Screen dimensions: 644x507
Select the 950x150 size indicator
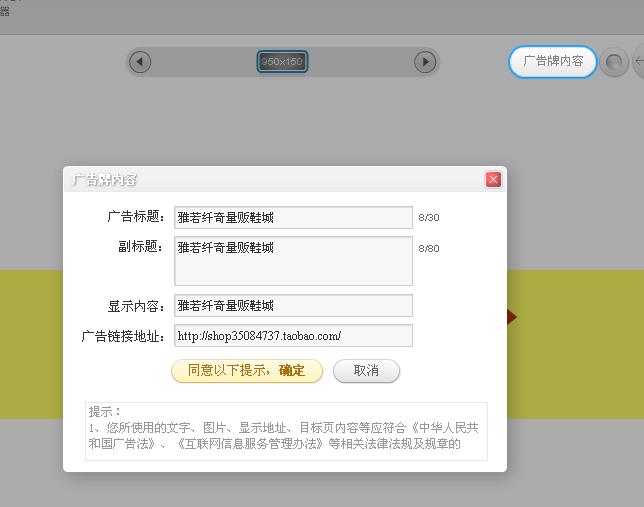pyautogui.click(x=282, y=62)
